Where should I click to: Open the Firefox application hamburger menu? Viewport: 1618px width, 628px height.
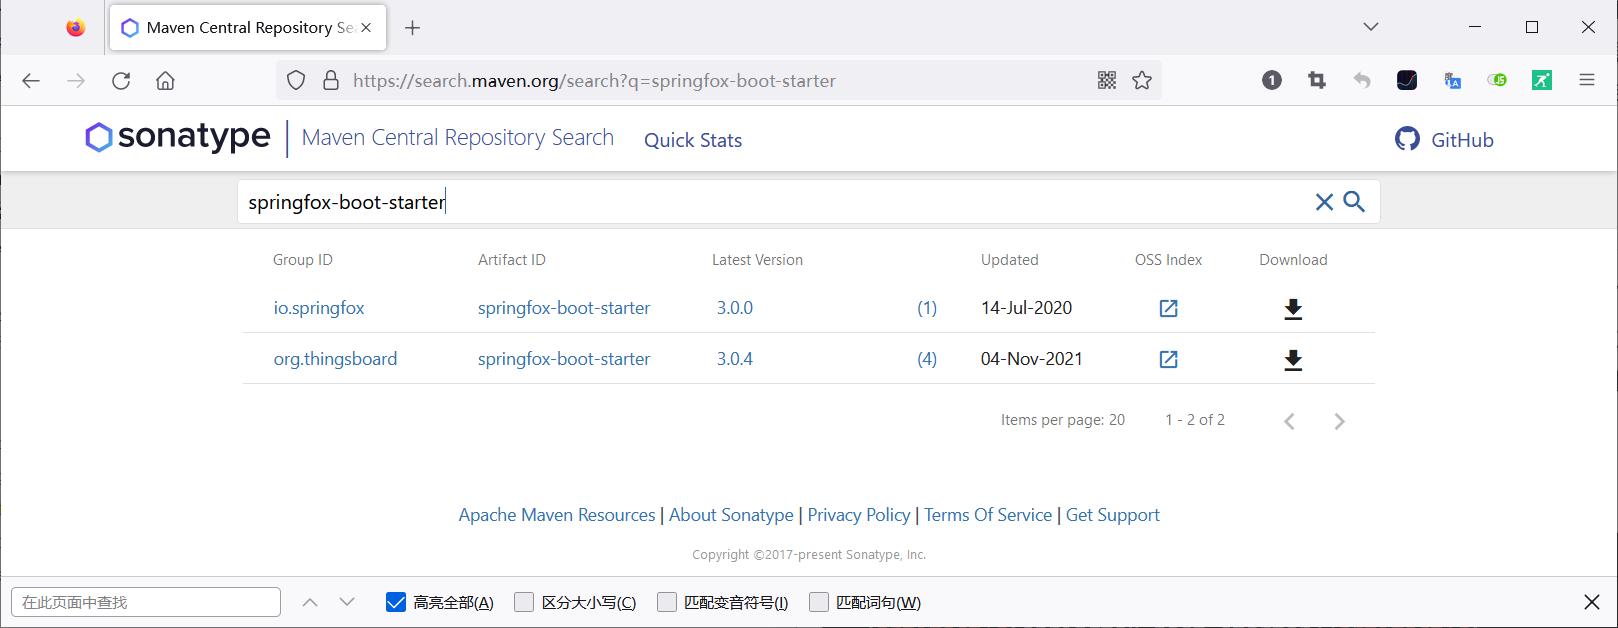(1587, 81)
